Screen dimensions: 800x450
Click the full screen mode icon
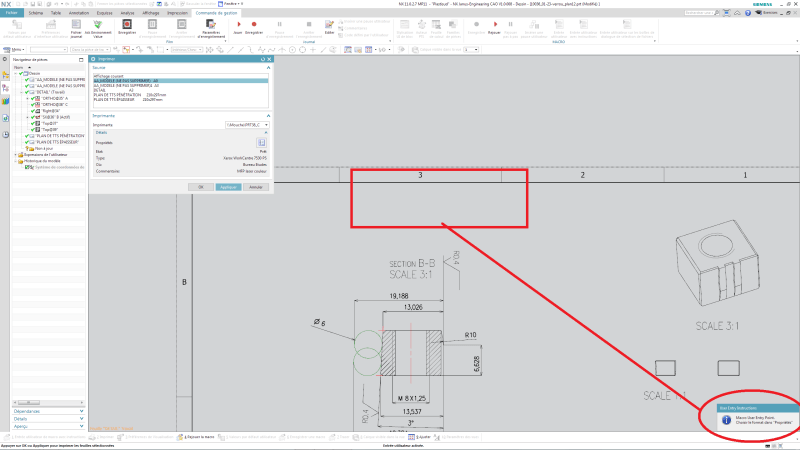point(727,13)
